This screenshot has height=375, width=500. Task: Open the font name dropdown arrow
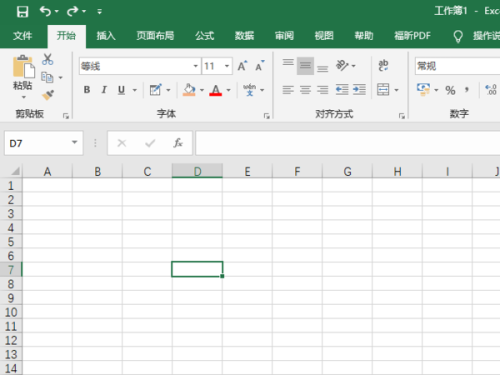click(x=196, y=66)
